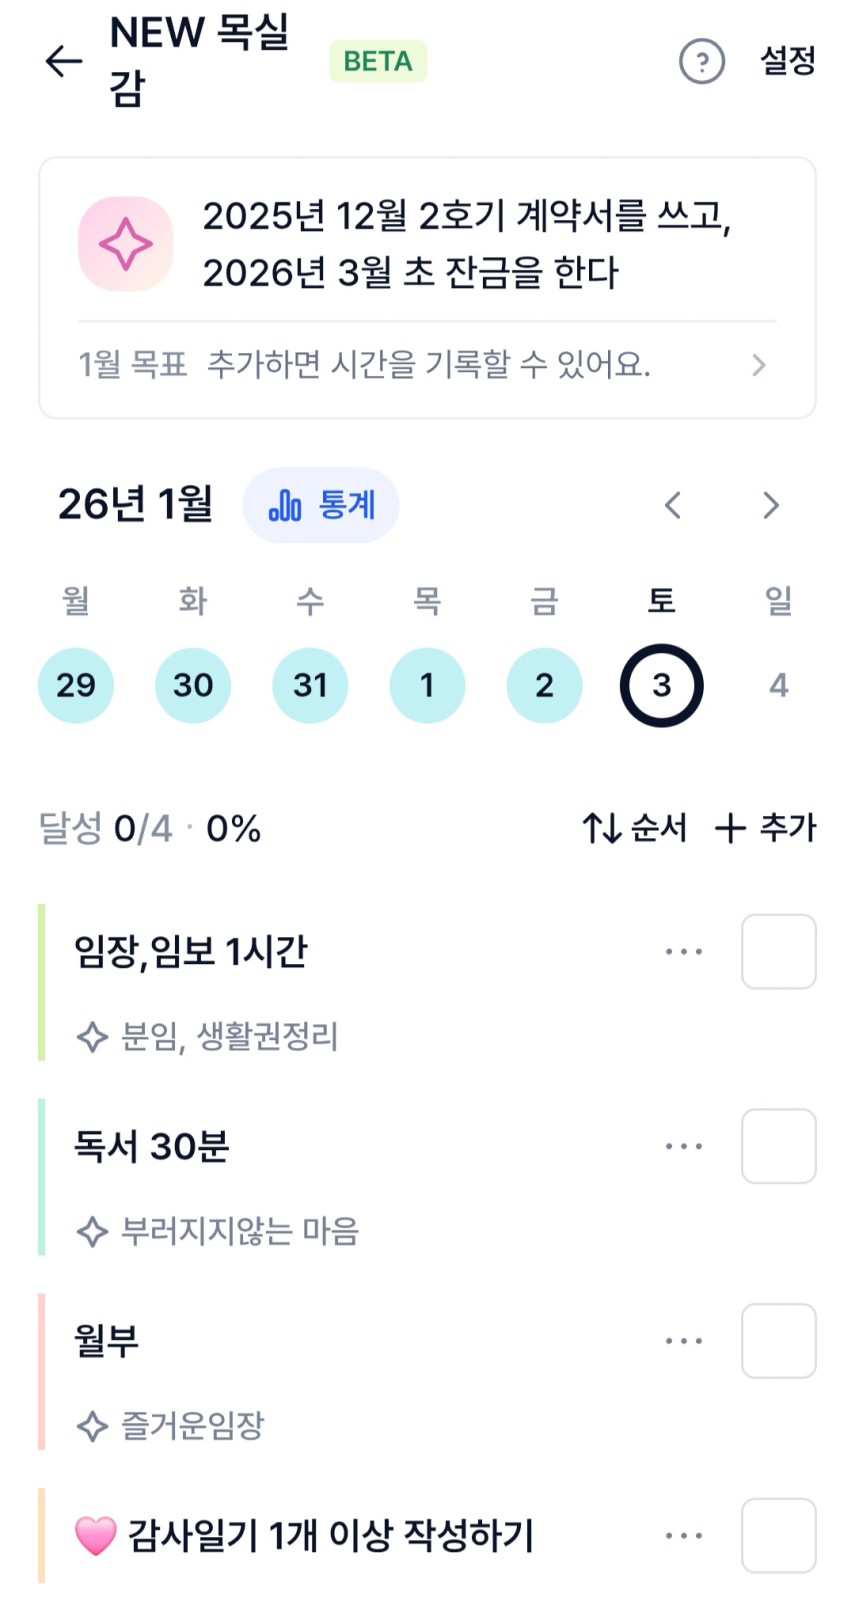The image size is (855, 1609).
Task: Open help via the question mark icon
Action: point(701,62)
